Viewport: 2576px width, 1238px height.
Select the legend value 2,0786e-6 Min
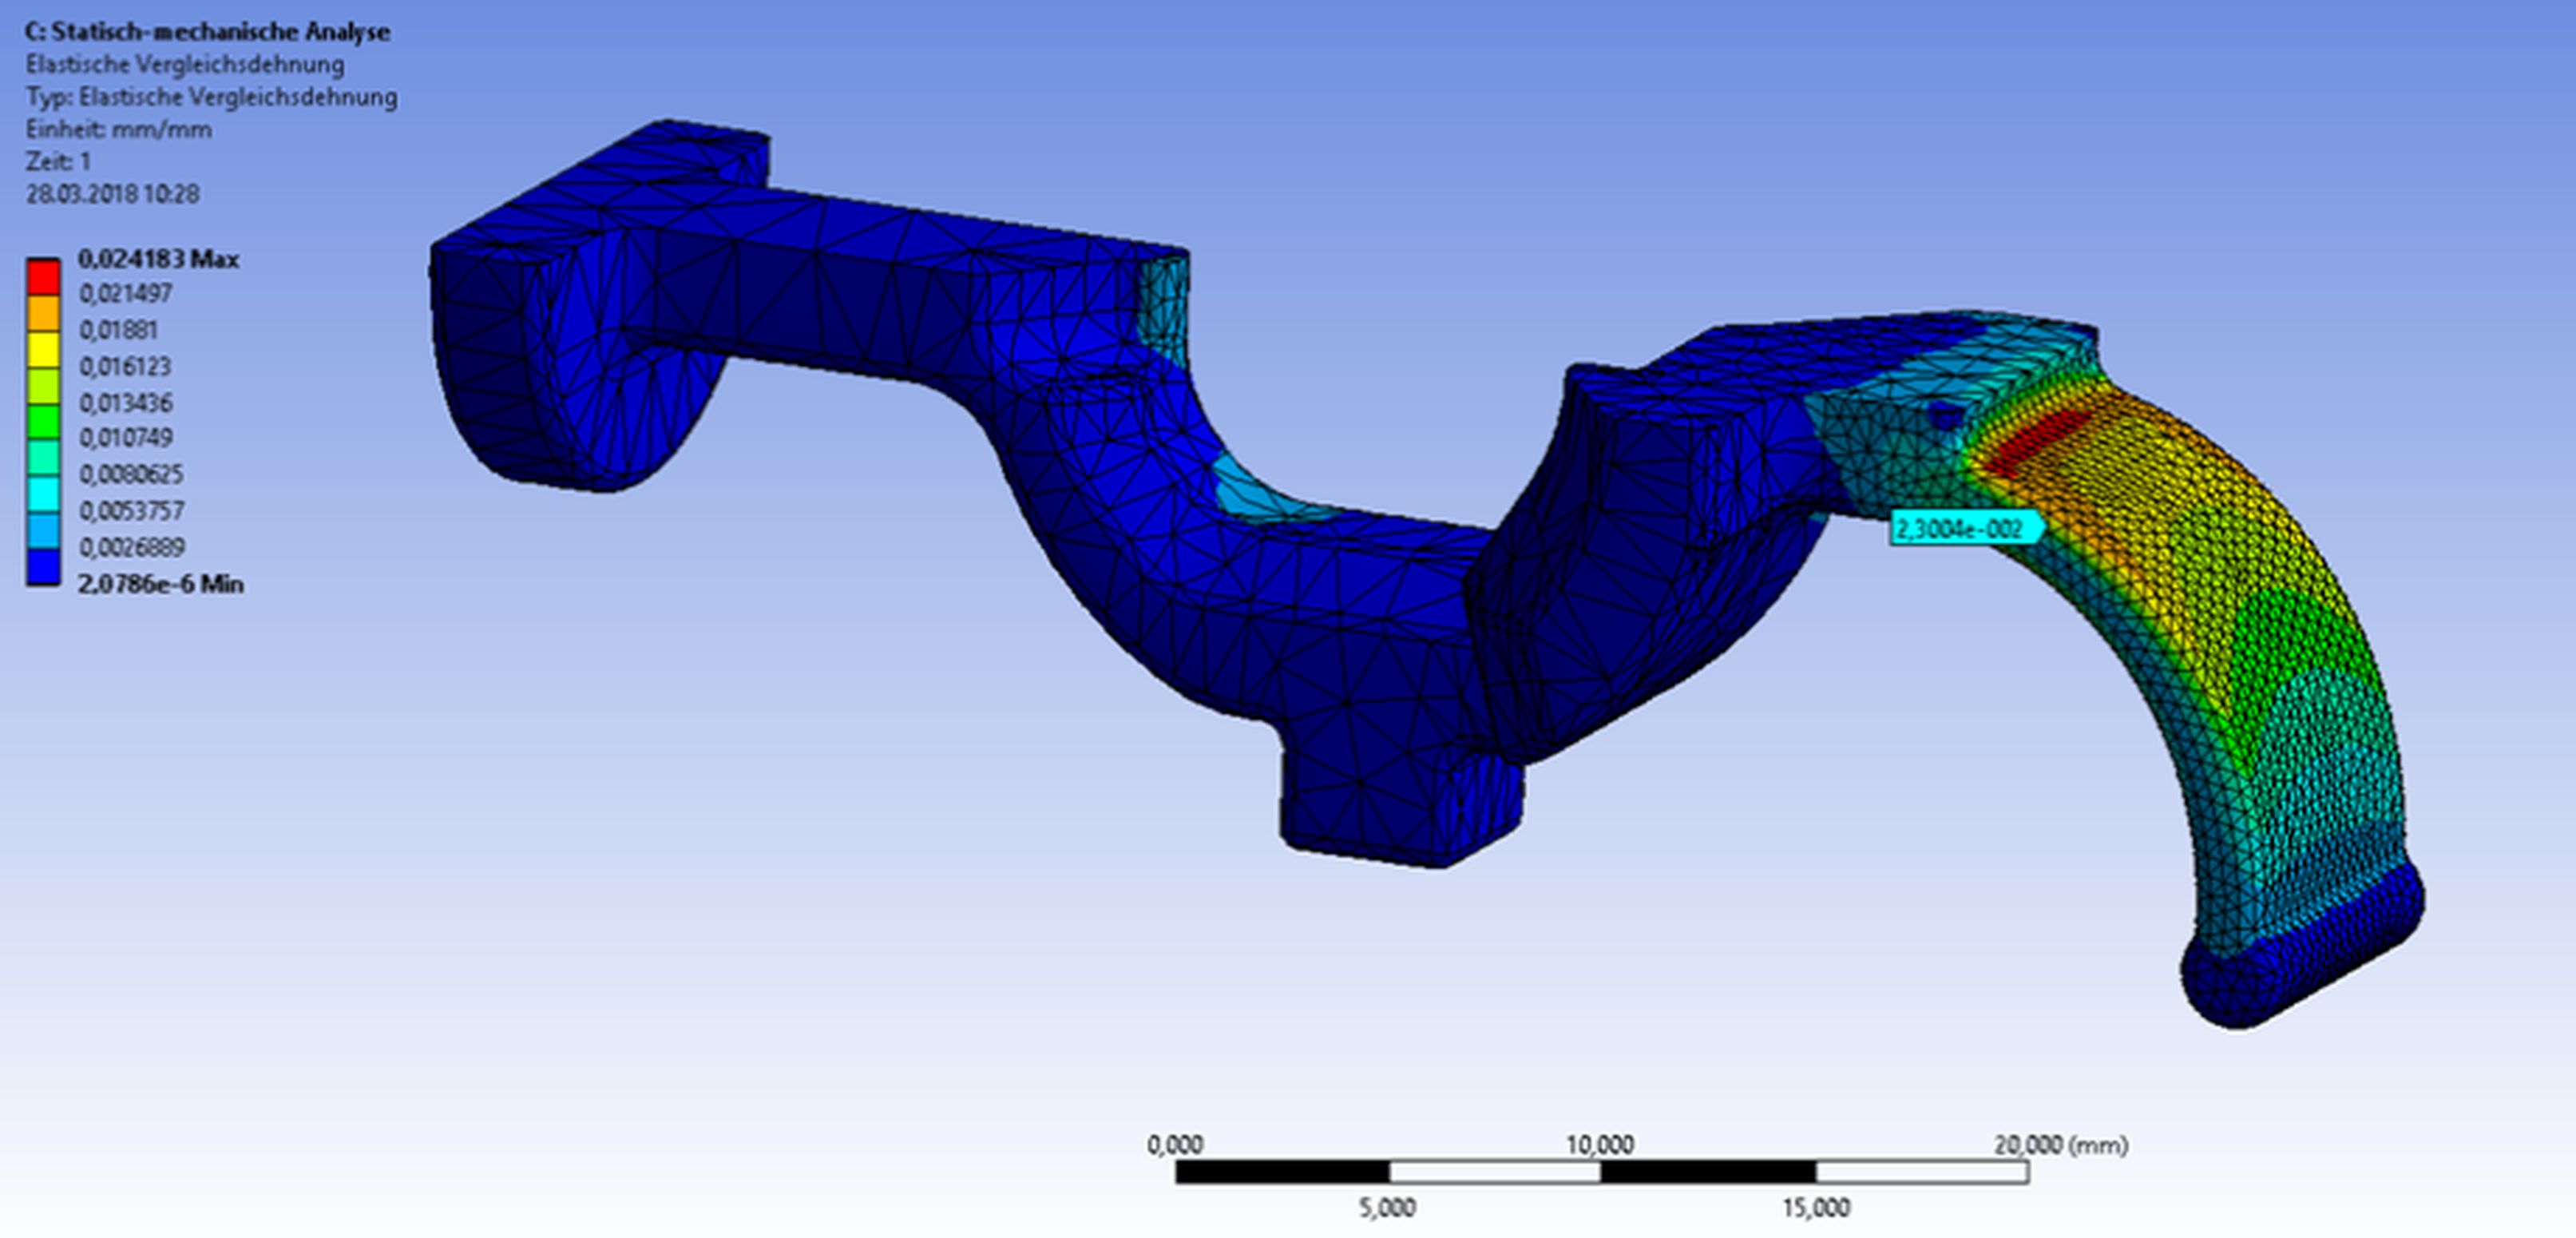(161, 584)
